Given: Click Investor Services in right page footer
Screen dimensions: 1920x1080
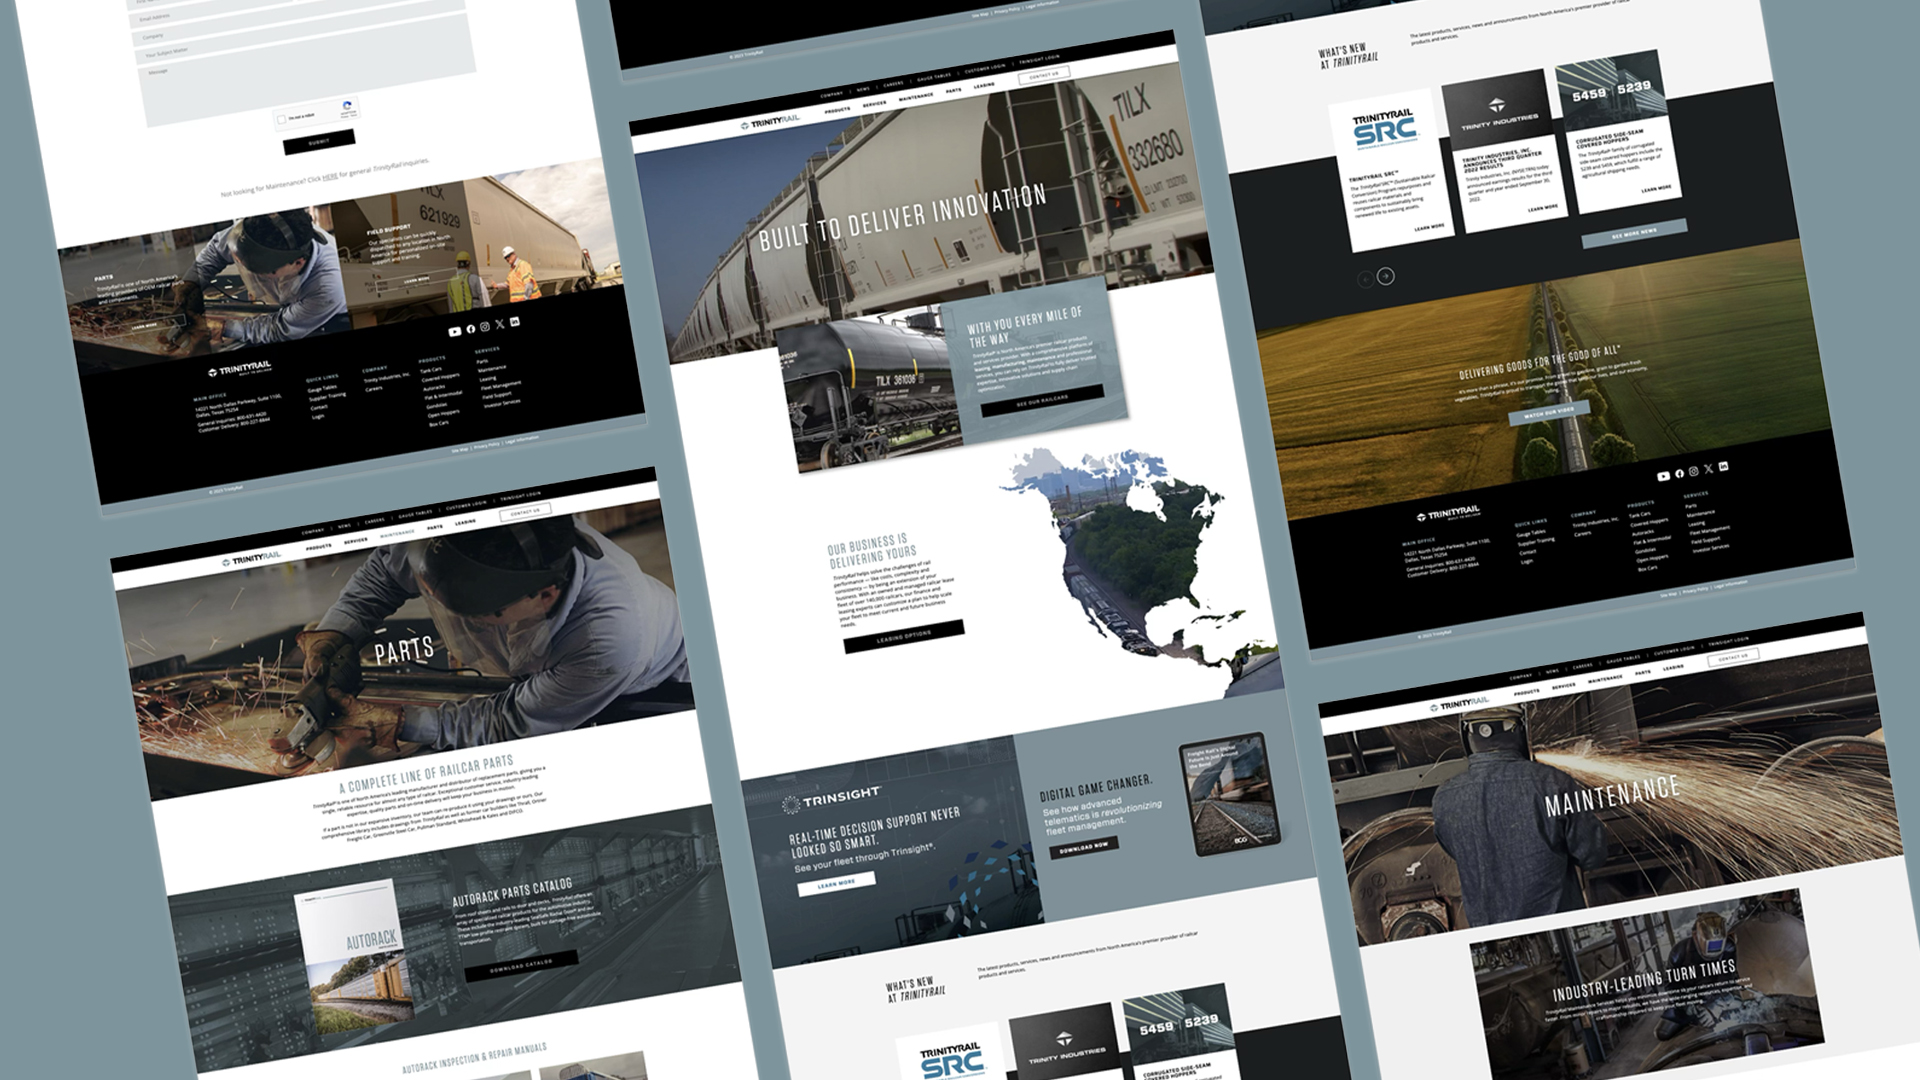Looking at the screenshot, I should point(1710,548).
